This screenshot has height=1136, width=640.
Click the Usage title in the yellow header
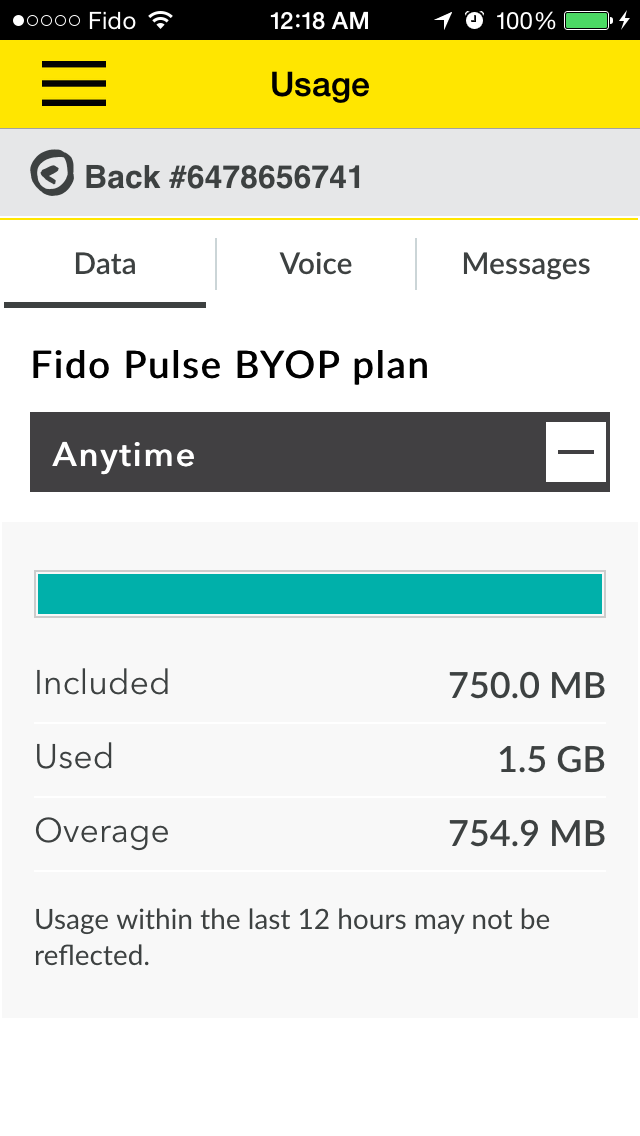point(319,84)
